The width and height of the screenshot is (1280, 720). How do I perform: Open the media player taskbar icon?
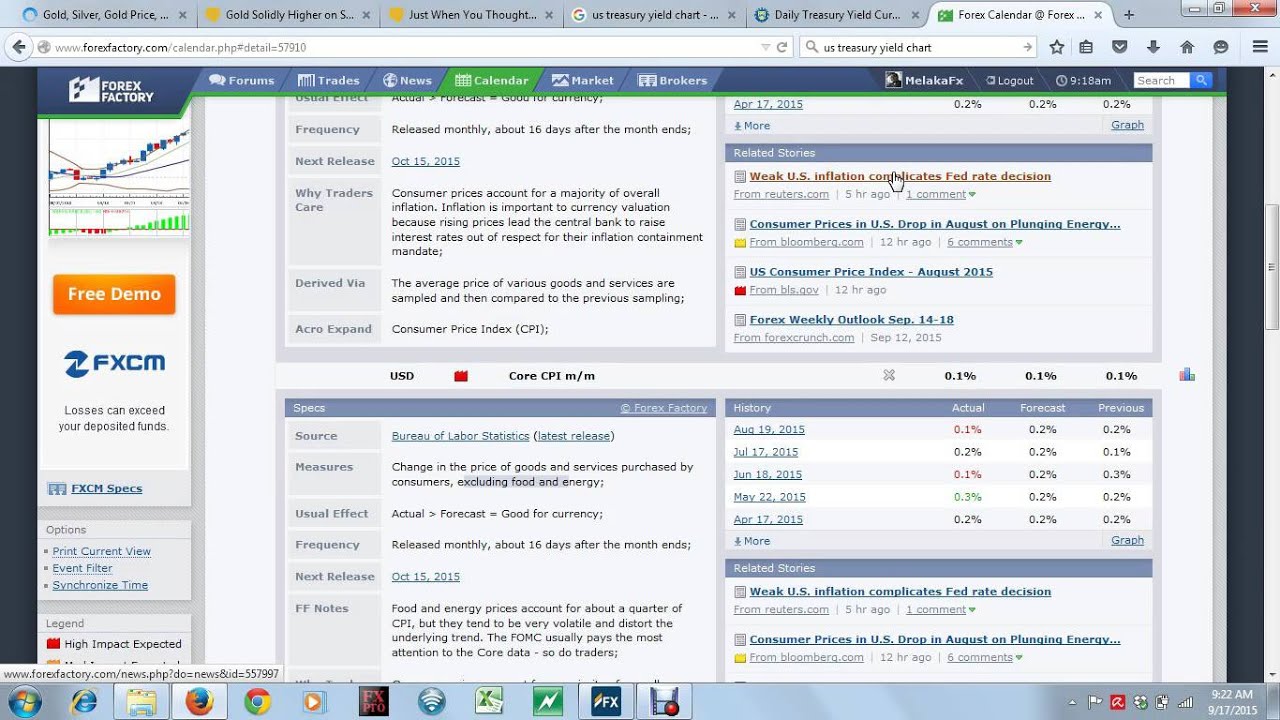[315, 701]
